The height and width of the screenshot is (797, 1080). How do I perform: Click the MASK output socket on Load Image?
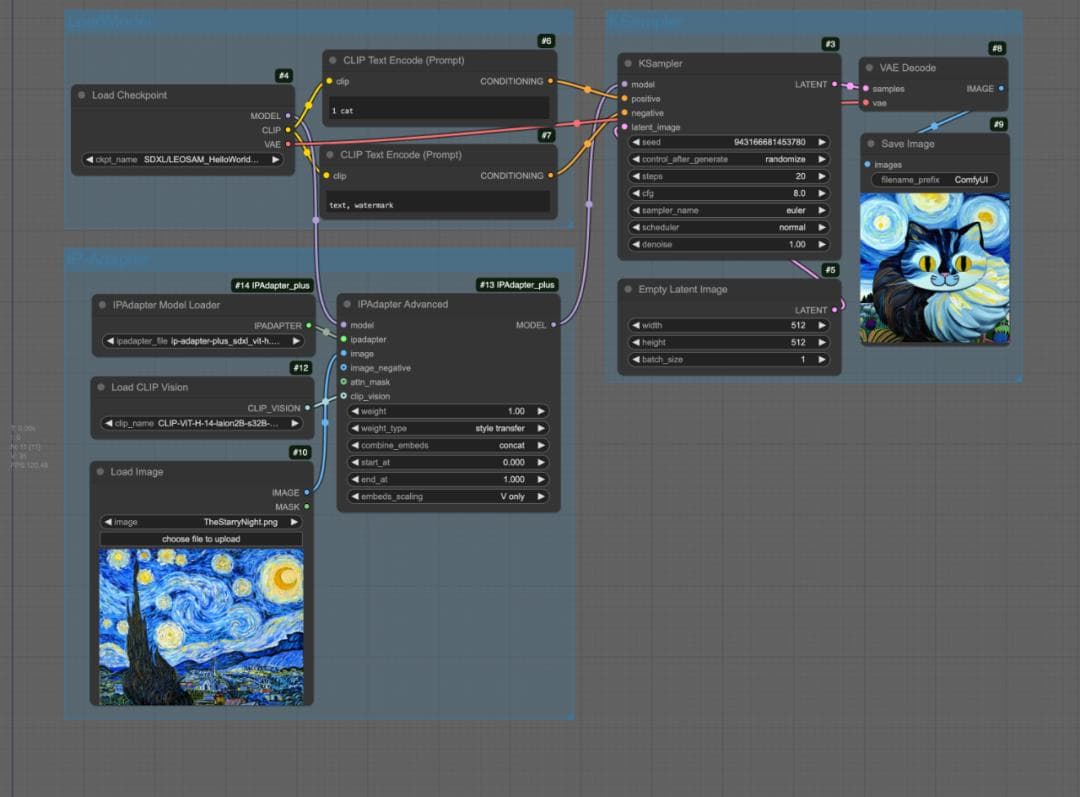point(307,507)
